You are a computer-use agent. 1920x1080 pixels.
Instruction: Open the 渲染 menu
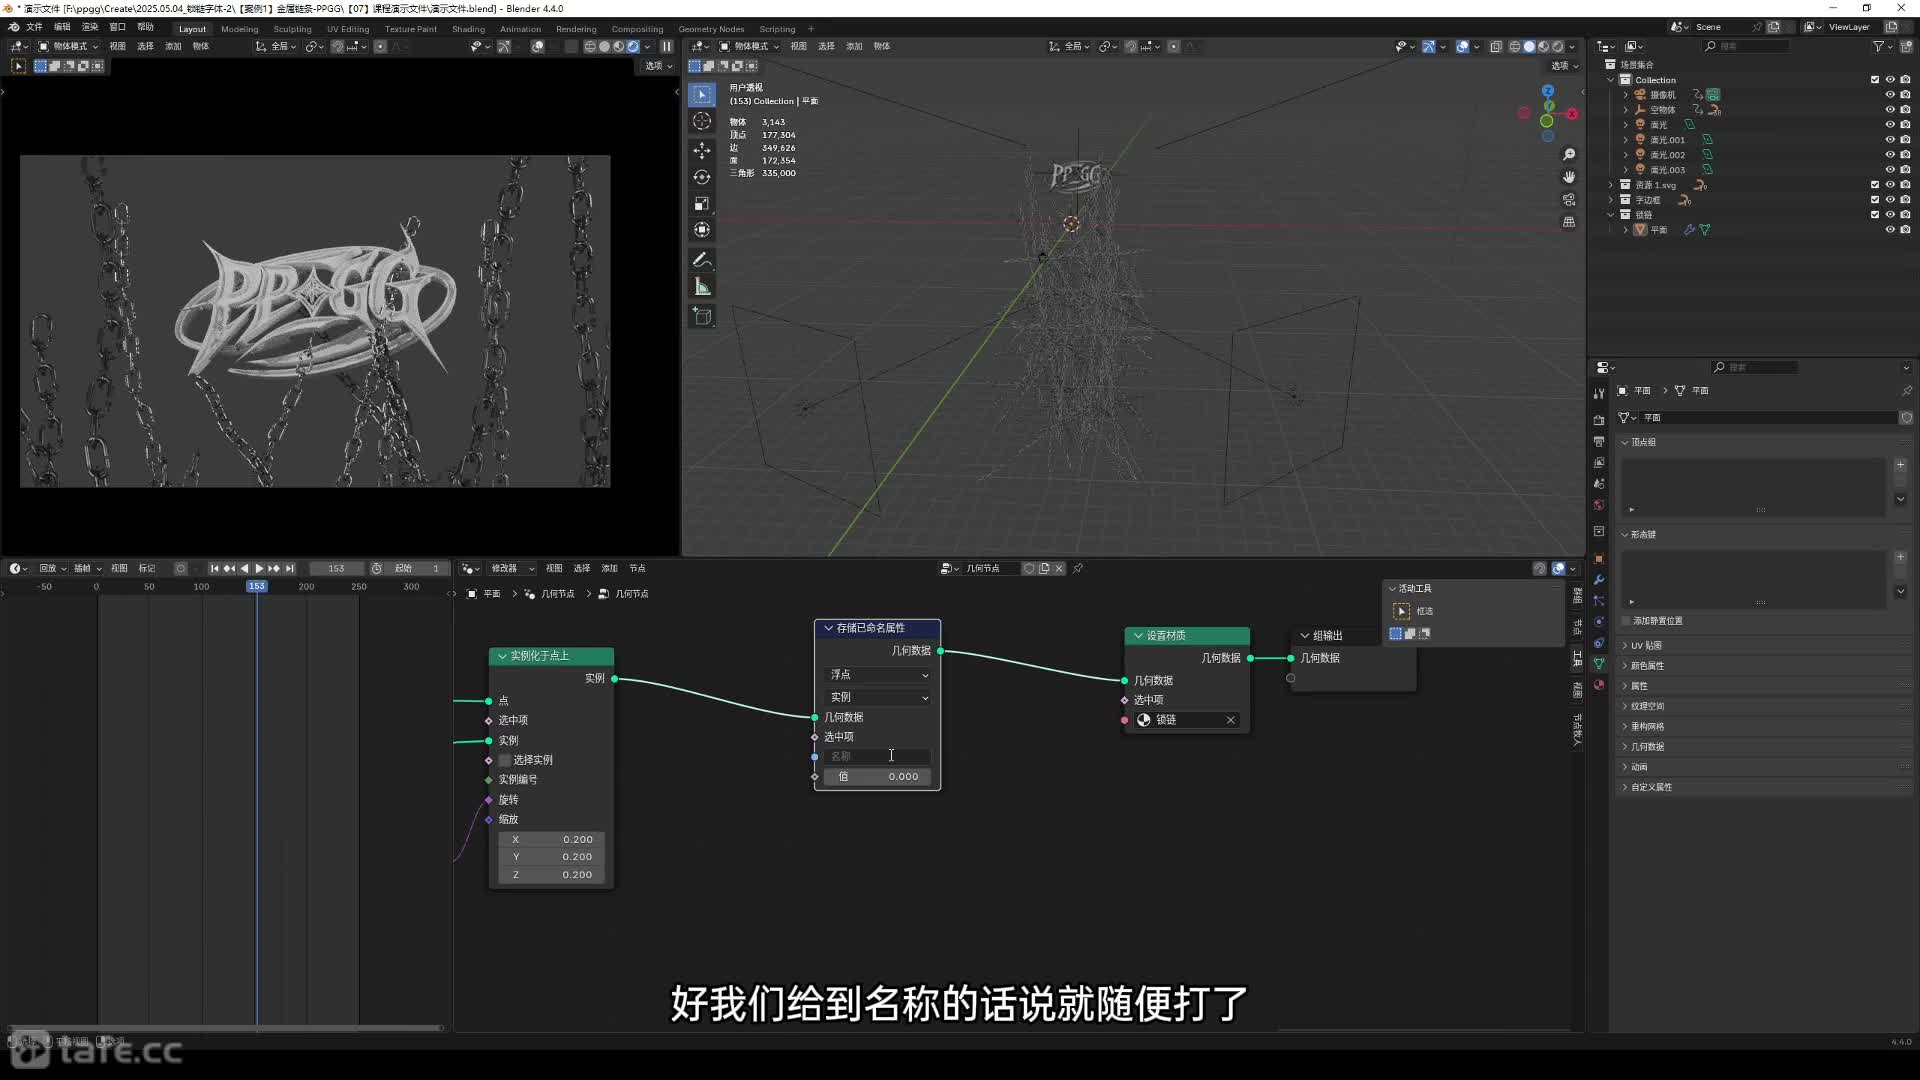90,27
